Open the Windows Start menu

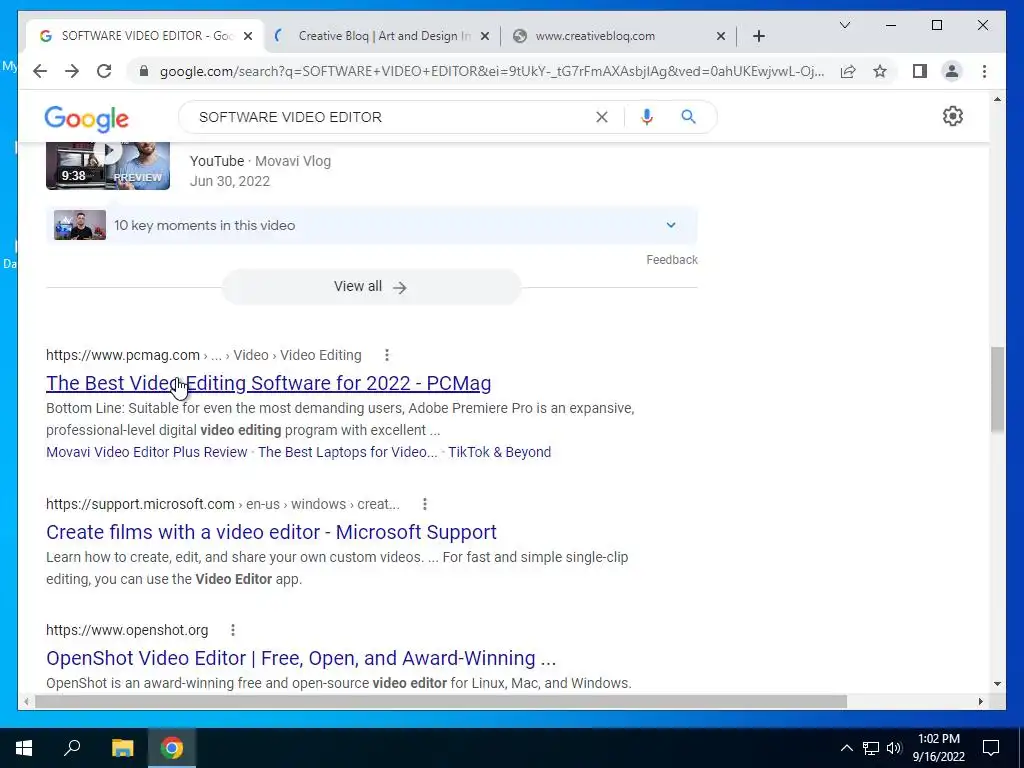pyautogui.click(x=24, y=748)
